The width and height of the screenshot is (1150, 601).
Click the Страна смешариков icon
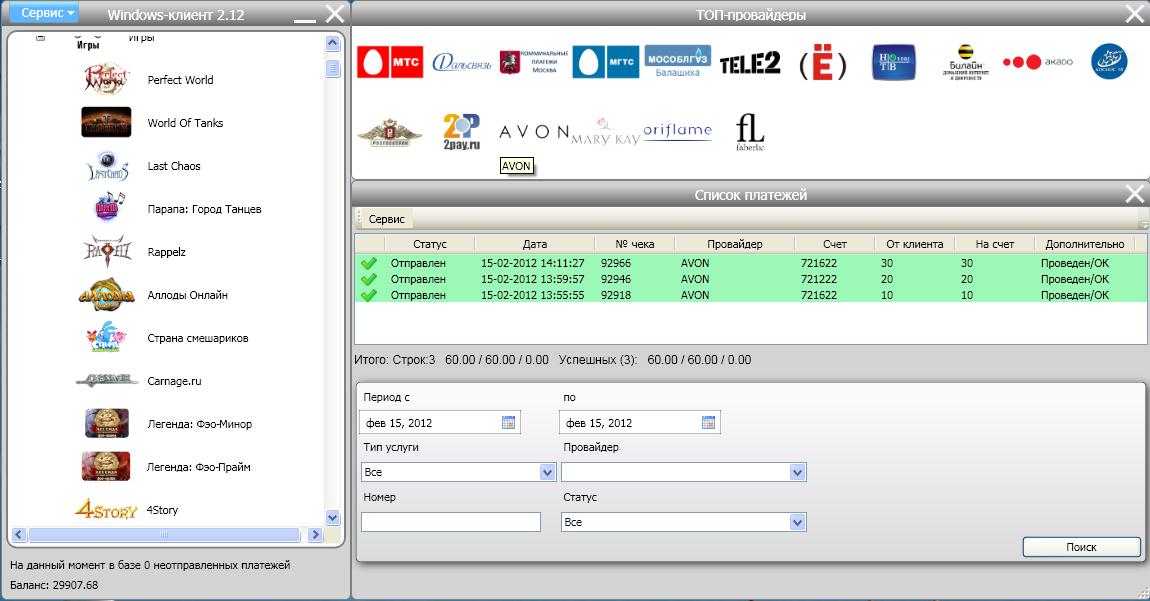click(x=107, y=338)
